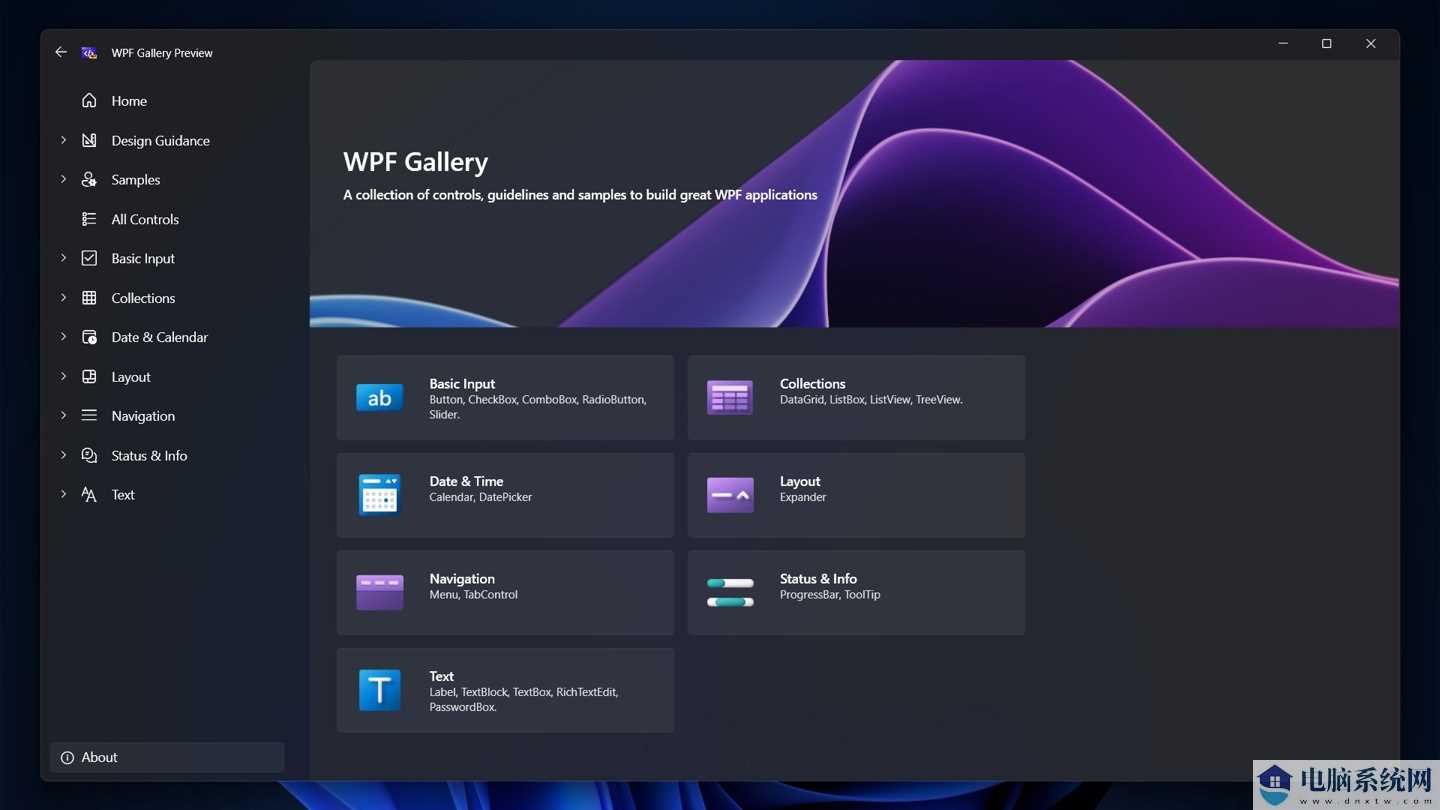Open the Navigation card title
Viewport: 1440px width, 810px height.
(462, 579)
